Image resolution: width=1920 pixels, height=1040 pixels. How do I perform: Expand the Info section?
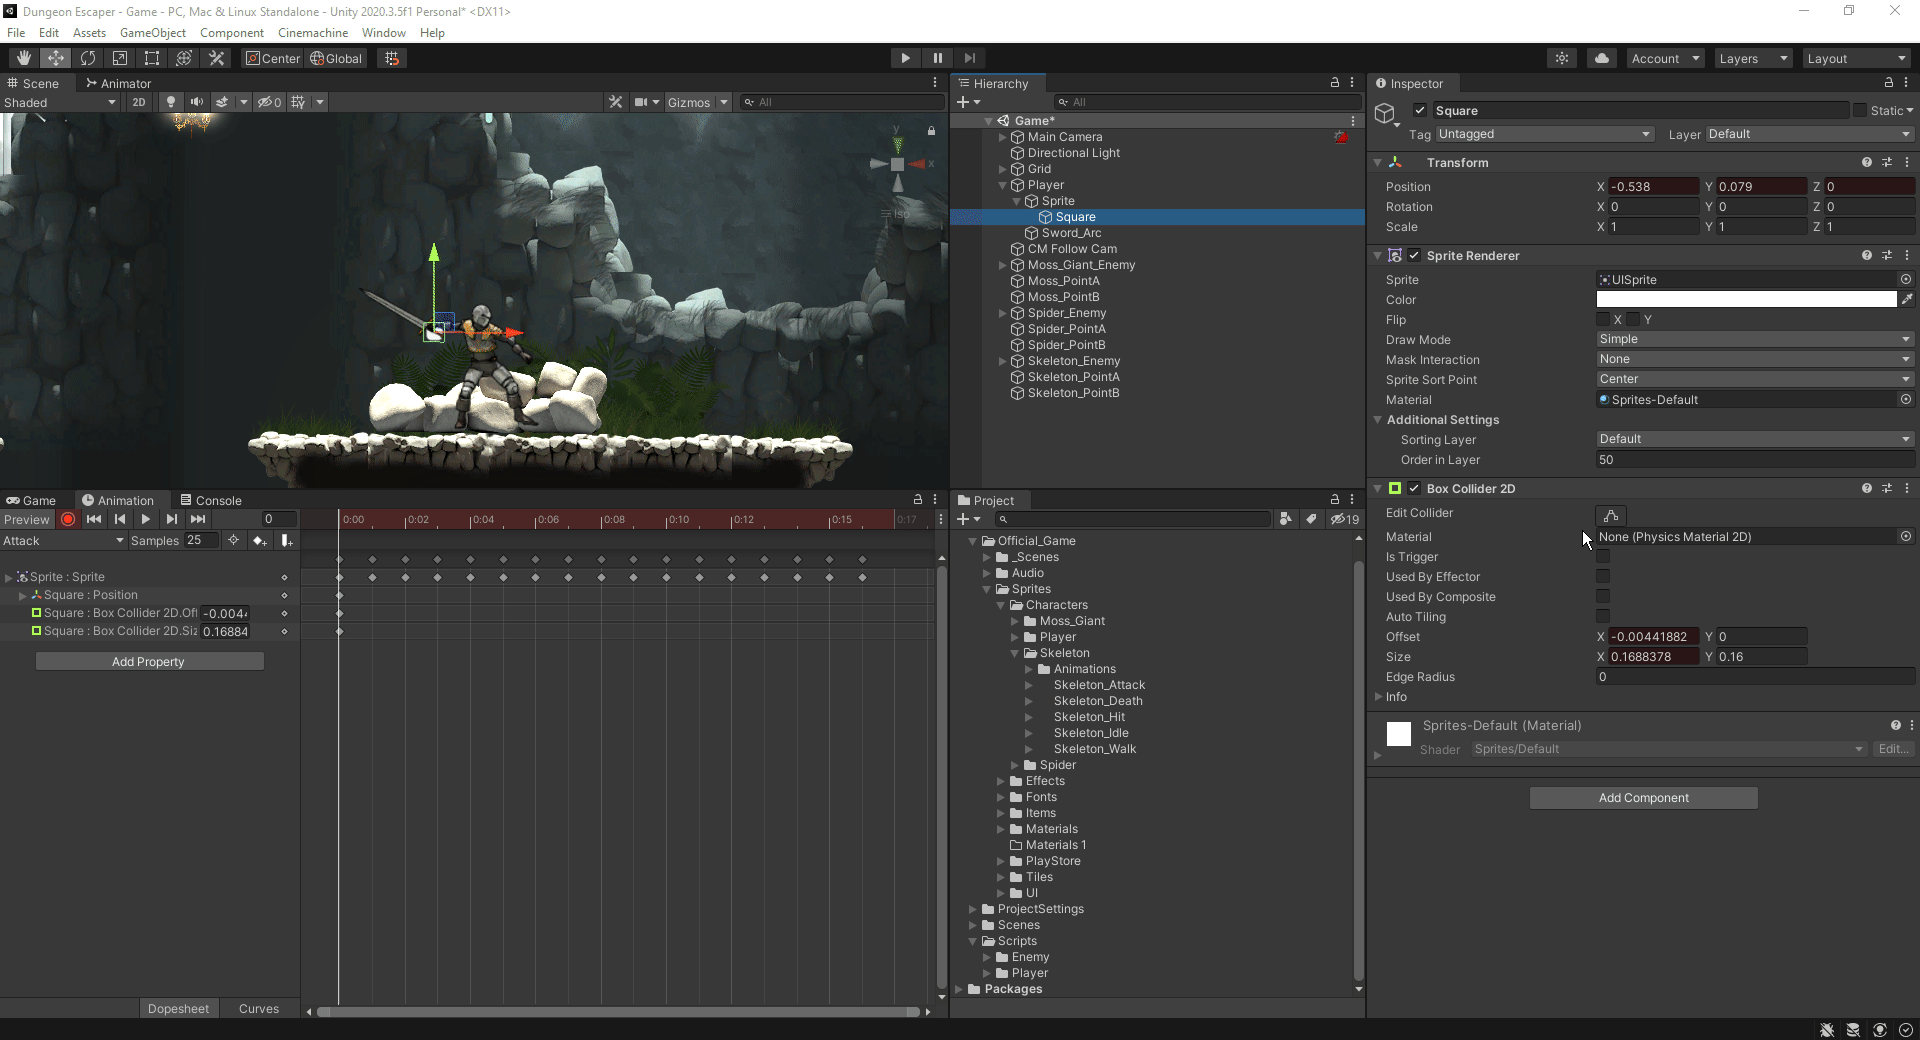(1378, 696)
